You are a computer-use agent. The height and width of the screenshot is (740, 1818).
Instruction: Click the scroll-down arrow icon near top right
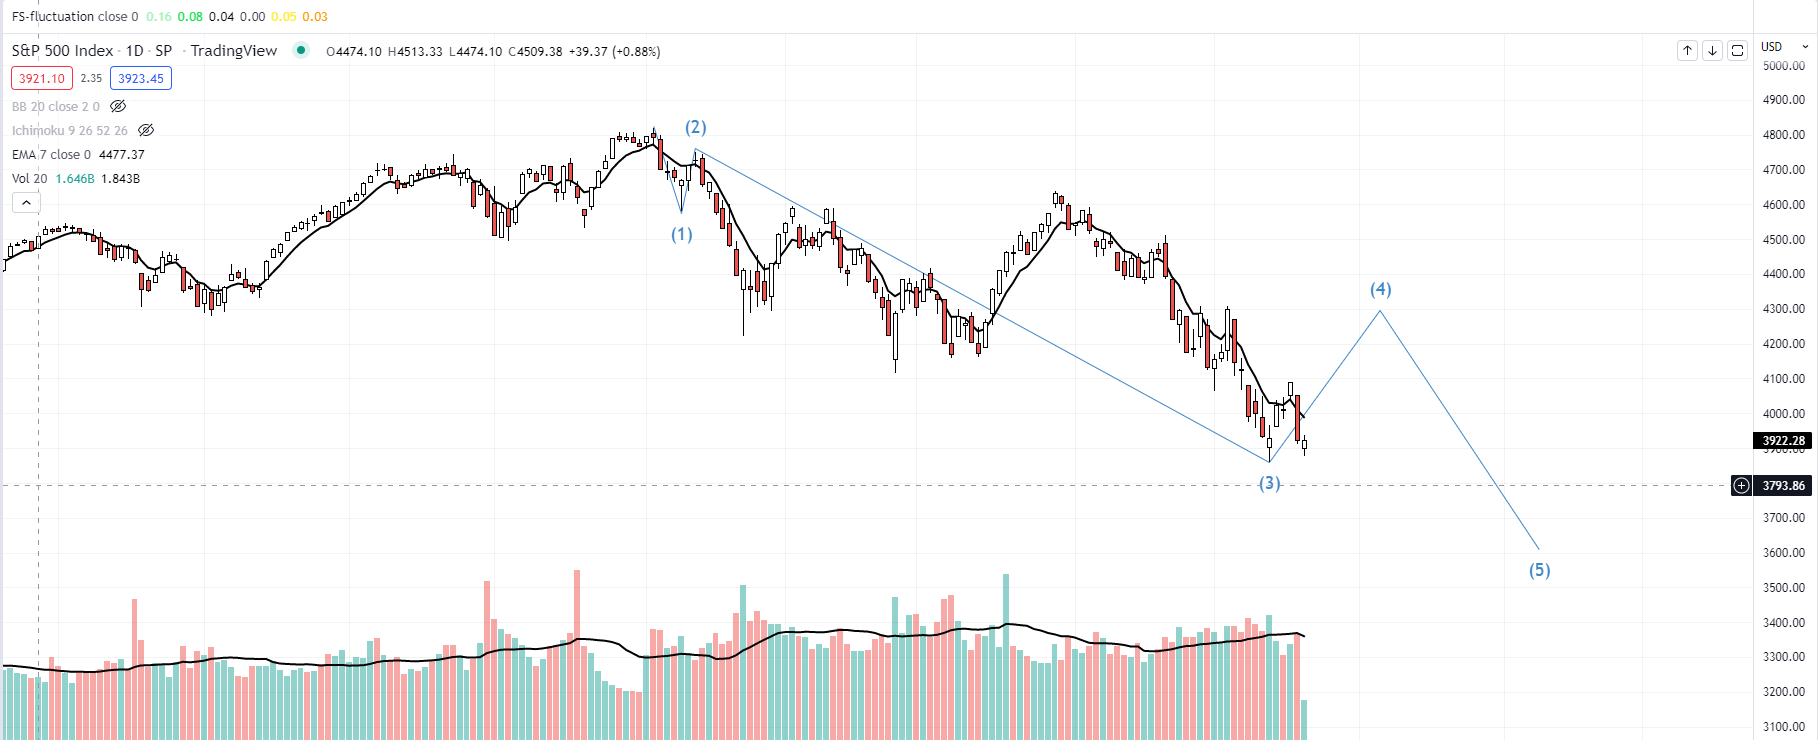point(1712,51)
